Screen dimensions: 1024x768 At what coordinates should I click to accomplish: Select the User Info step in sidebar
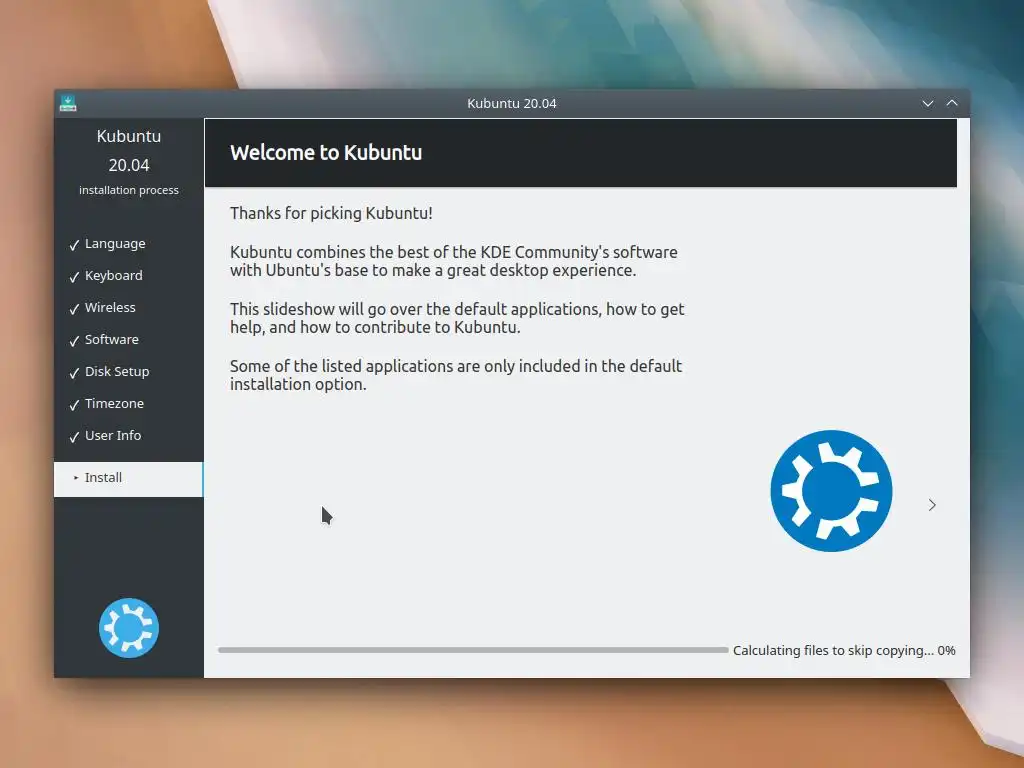click(113, 436)
